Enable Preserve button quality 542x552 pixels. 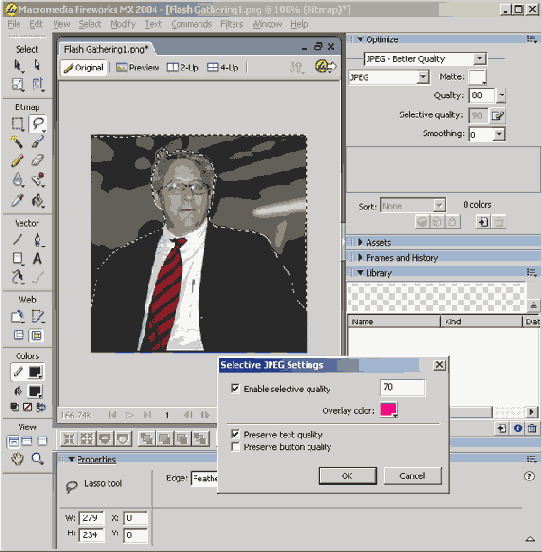coord(235,447)
